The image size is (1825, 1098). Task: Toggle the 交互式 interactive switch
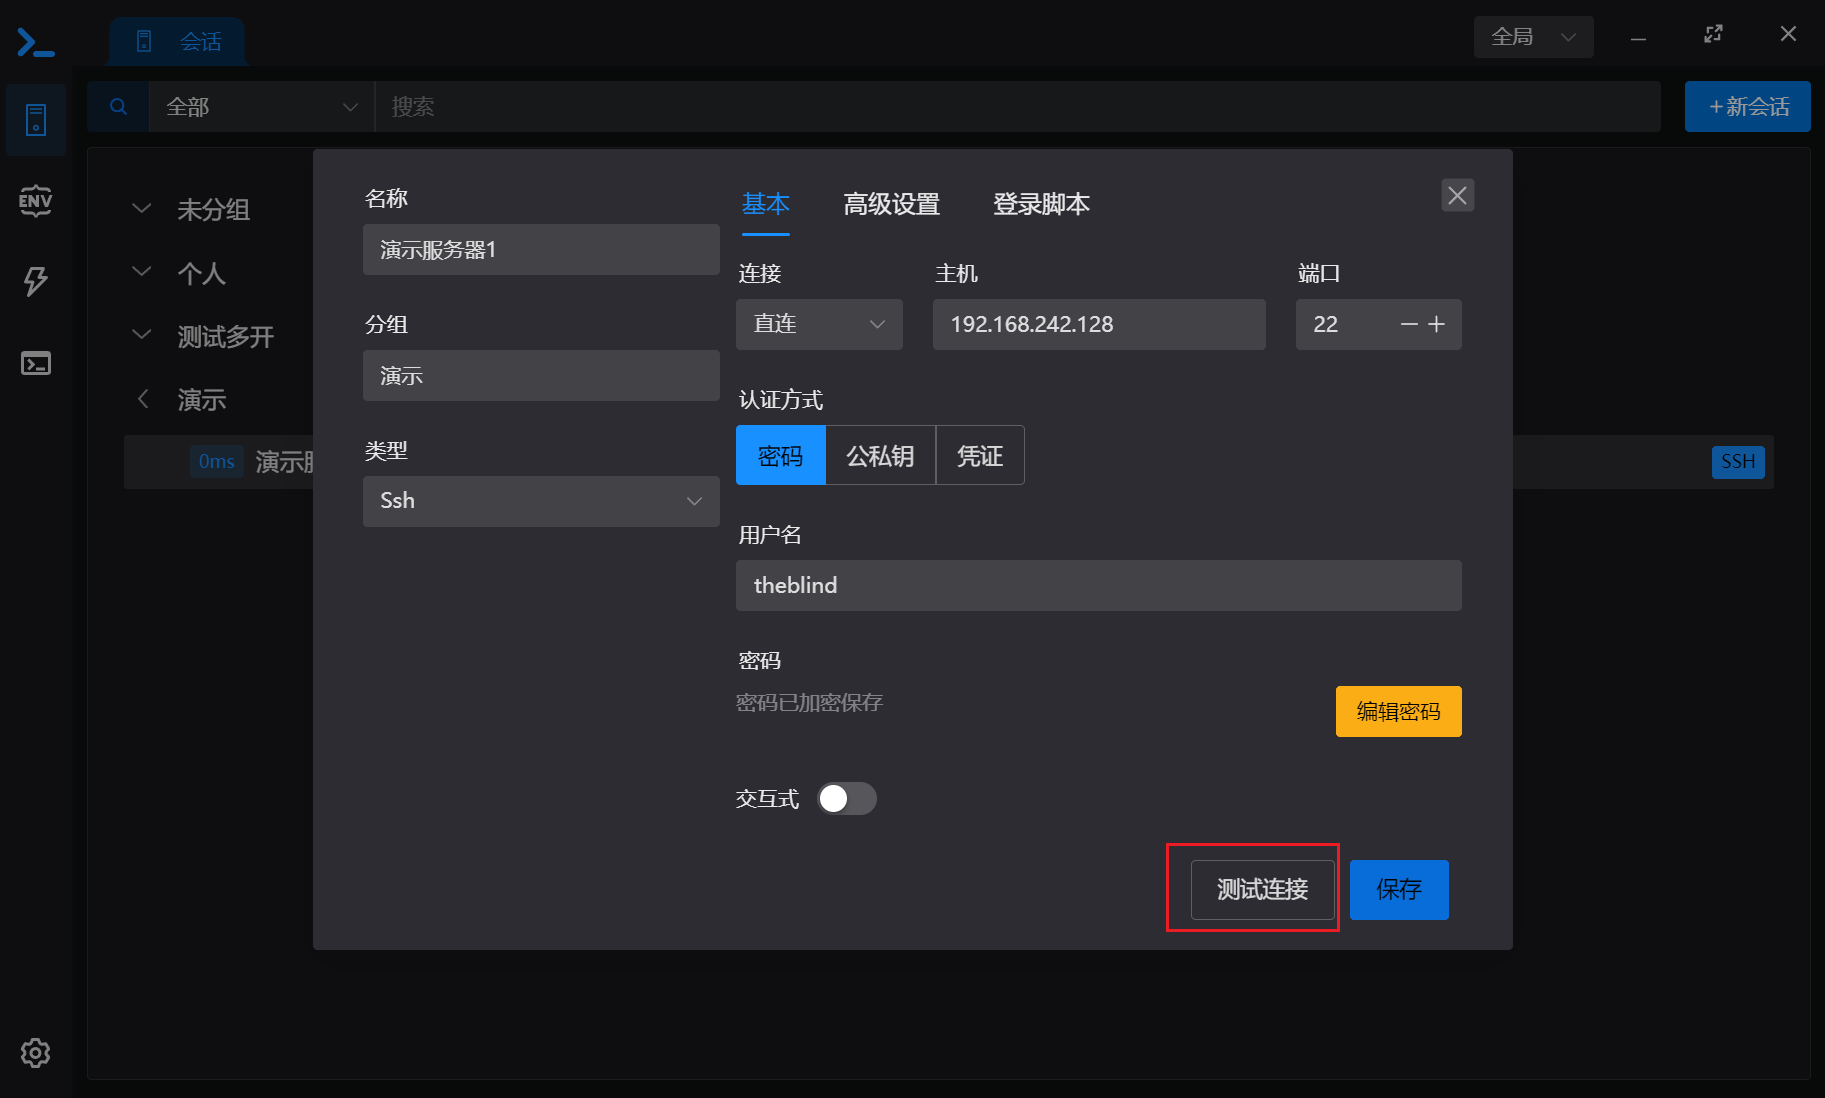[847, 798]
